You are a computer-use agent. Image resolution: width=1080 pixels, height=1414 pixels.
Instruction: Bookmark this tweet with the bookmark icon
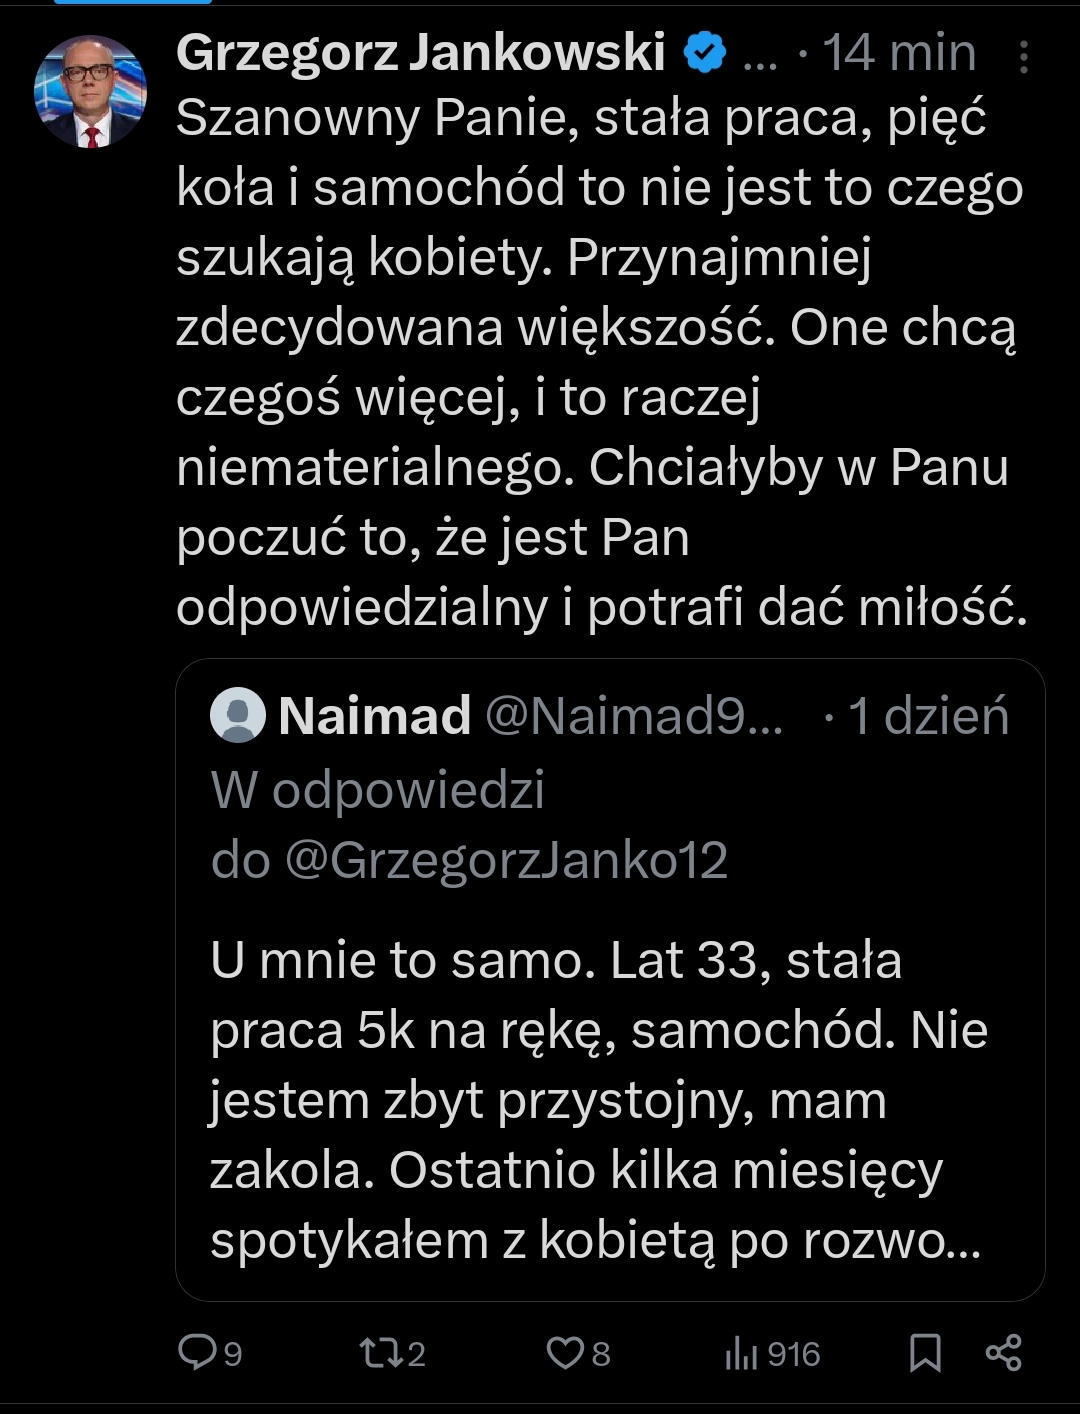925,1353
